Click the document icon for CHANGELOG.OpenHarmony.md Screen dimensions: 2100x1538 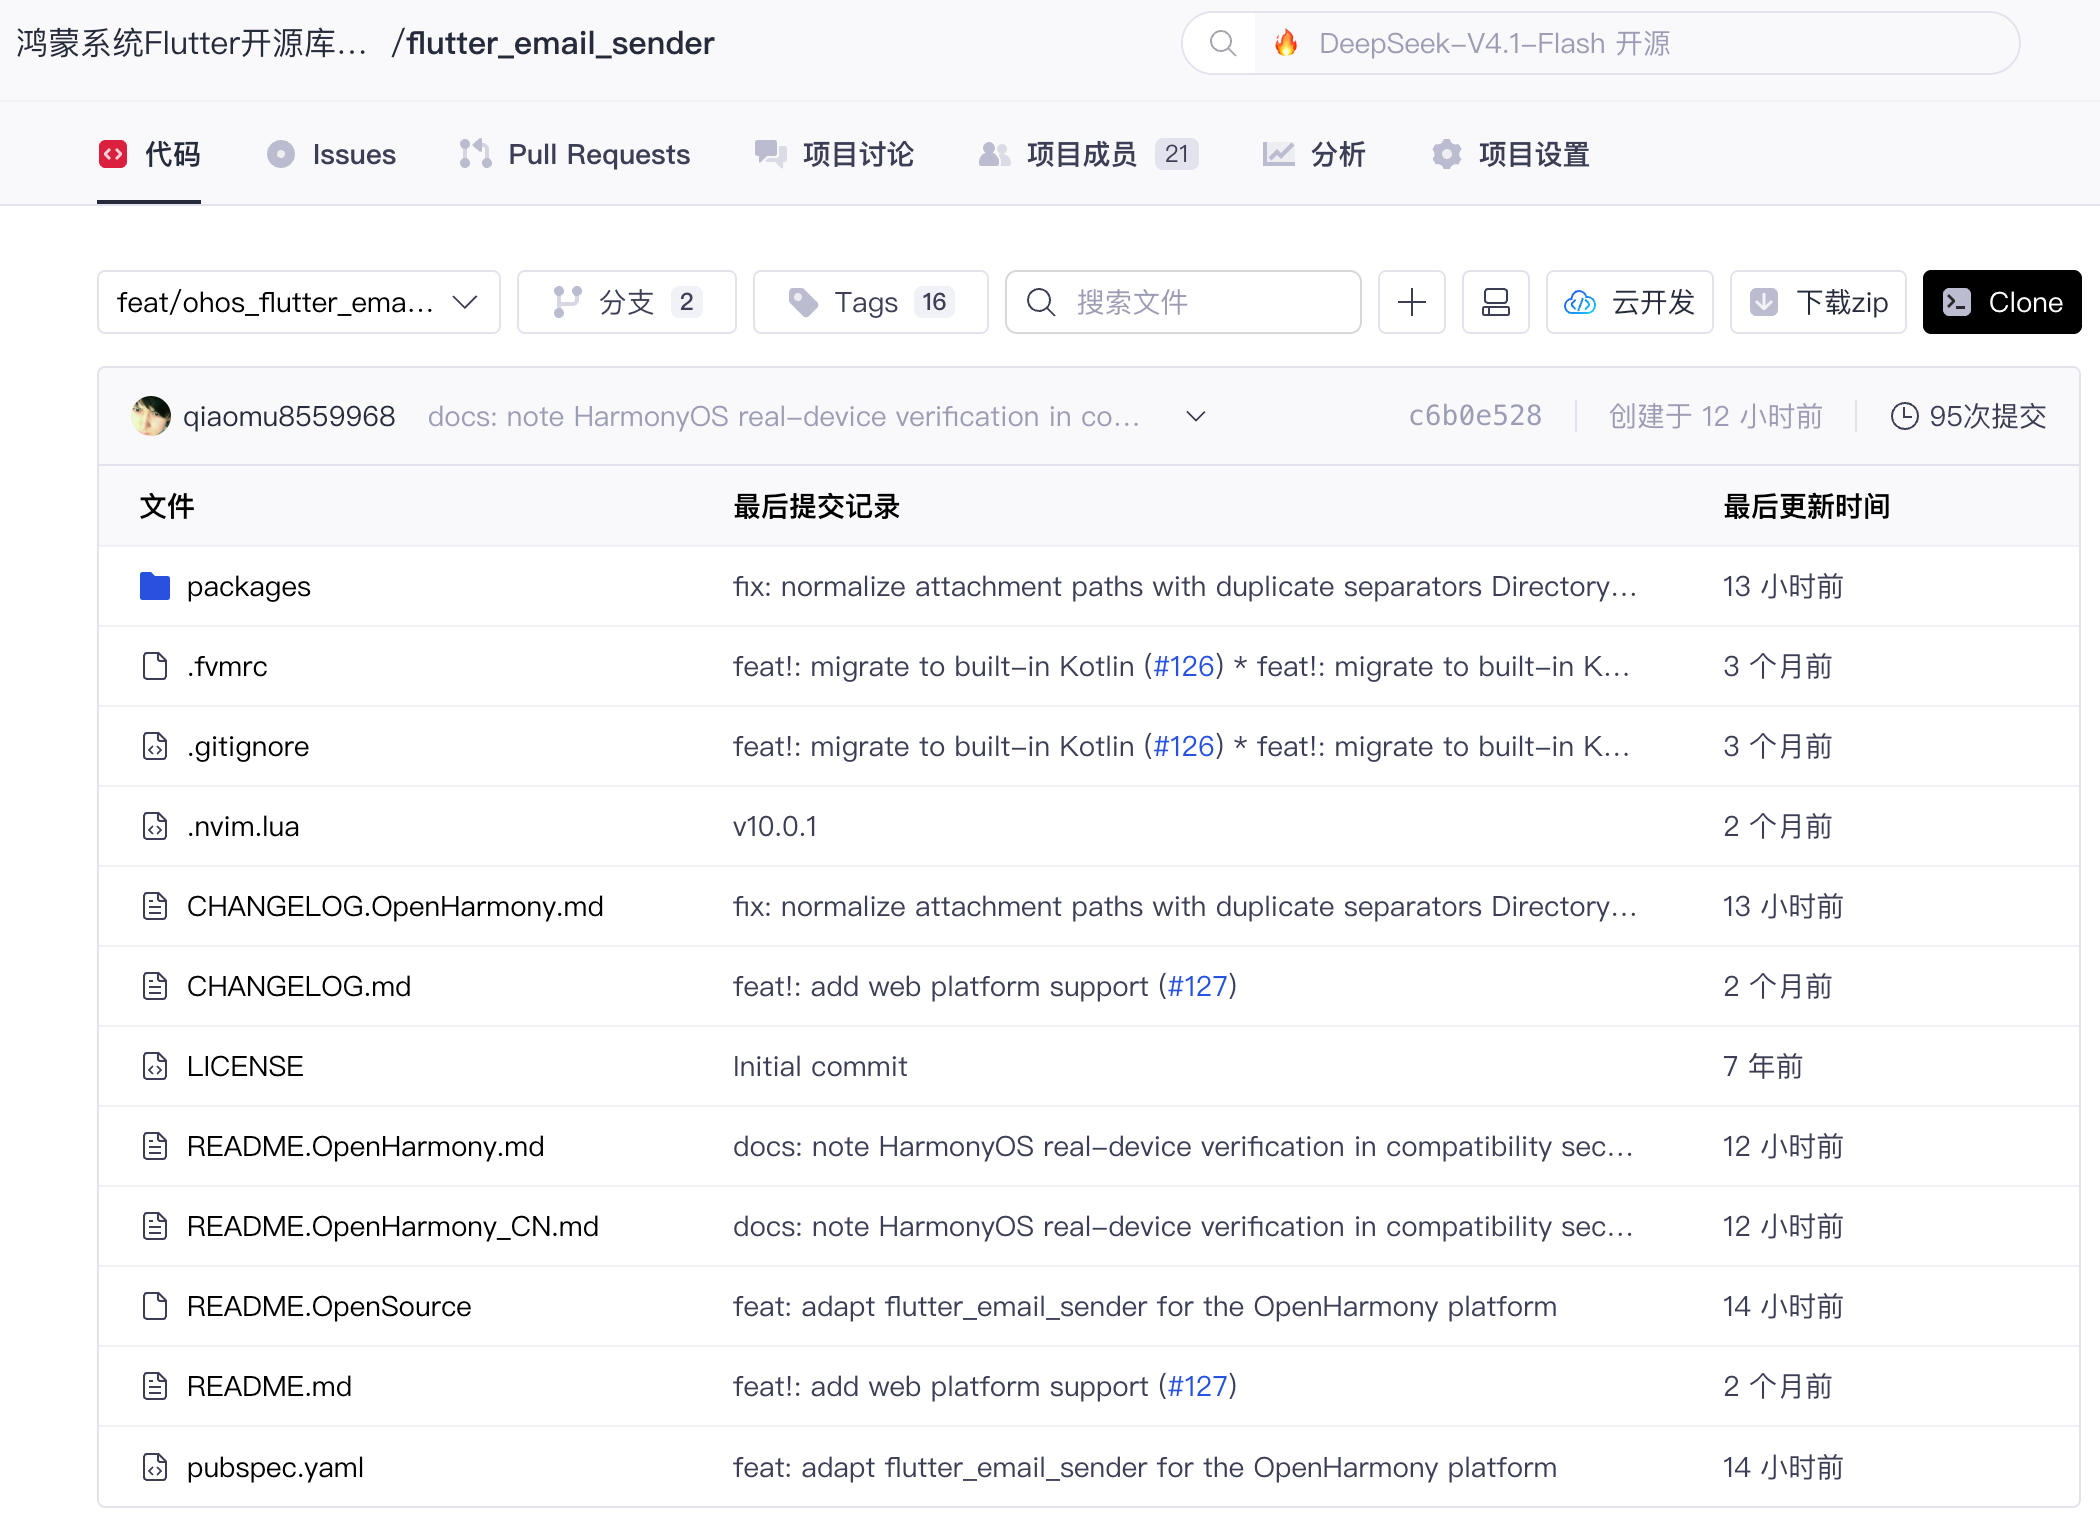pos(155,906)
